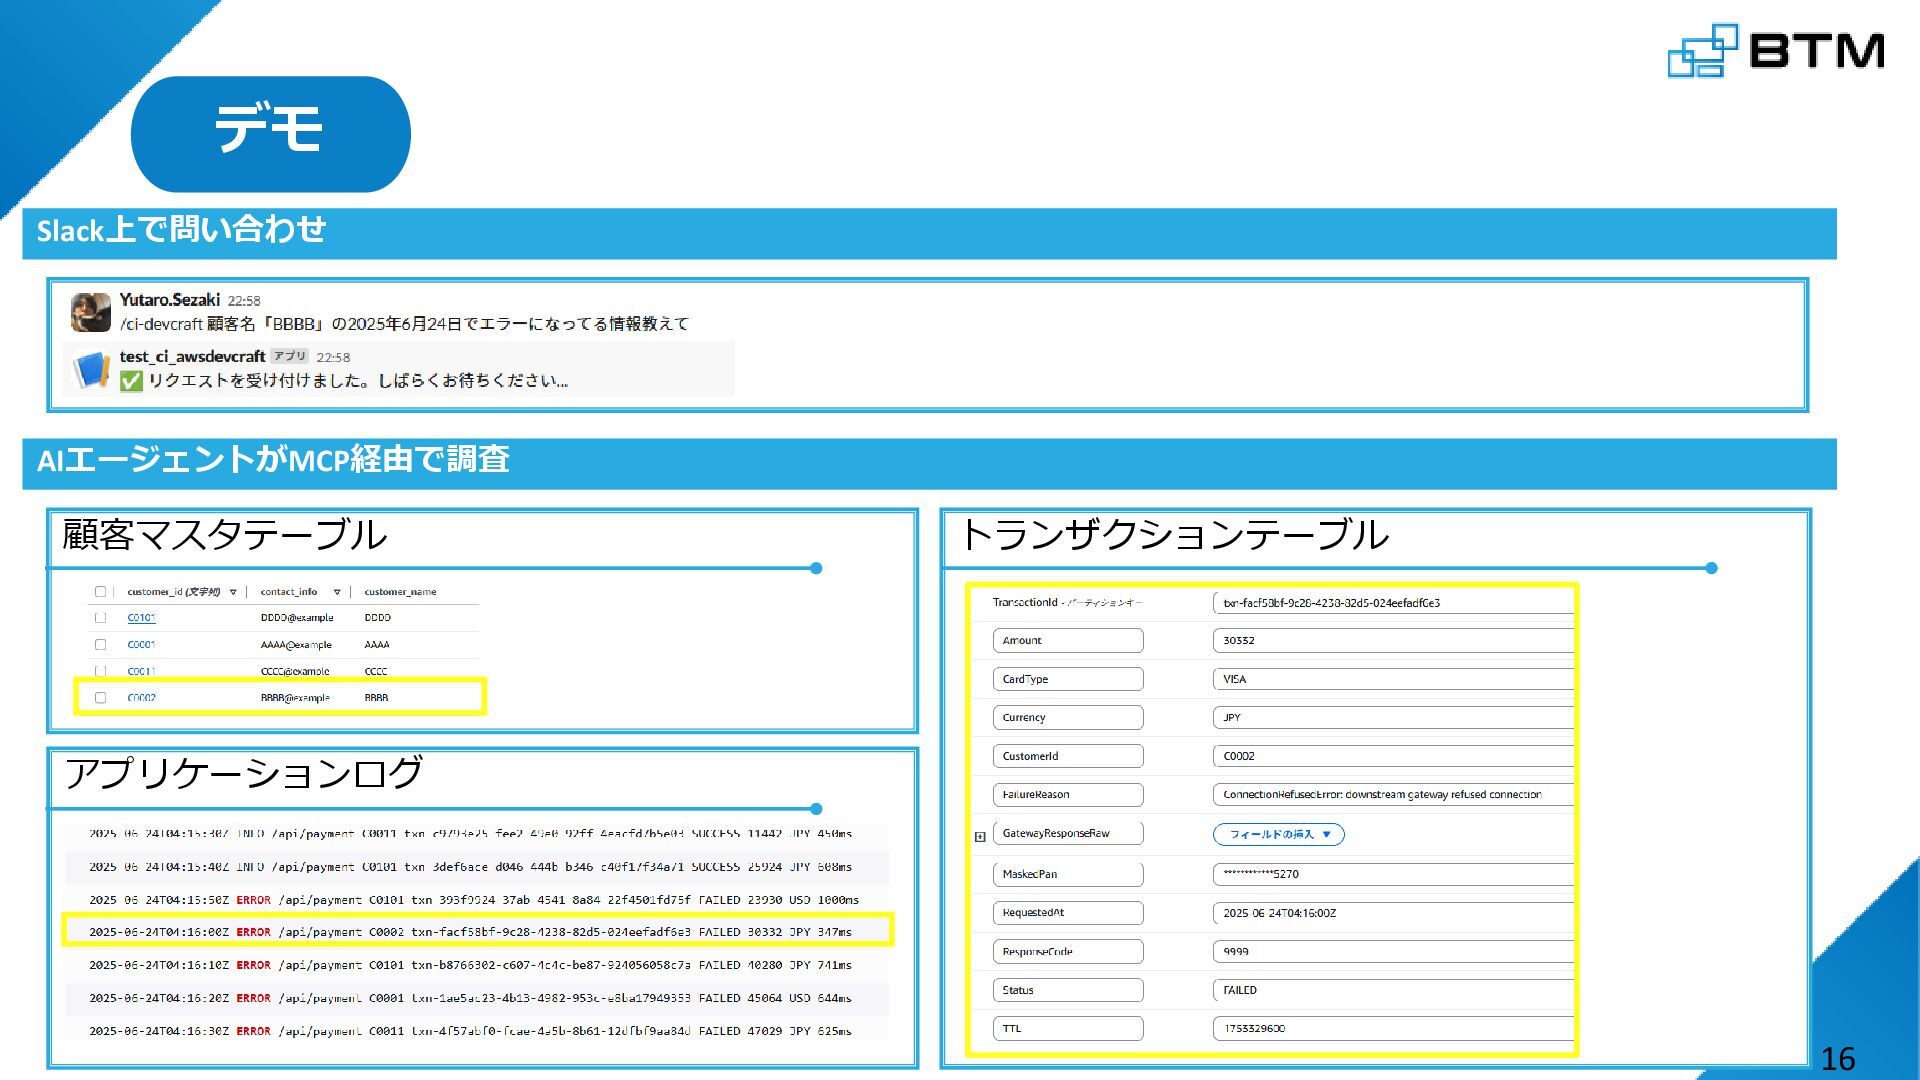Click the デモ title badge
Image resolution: width=1920 pixels, height=1080 pixels.
pos(270,133)
